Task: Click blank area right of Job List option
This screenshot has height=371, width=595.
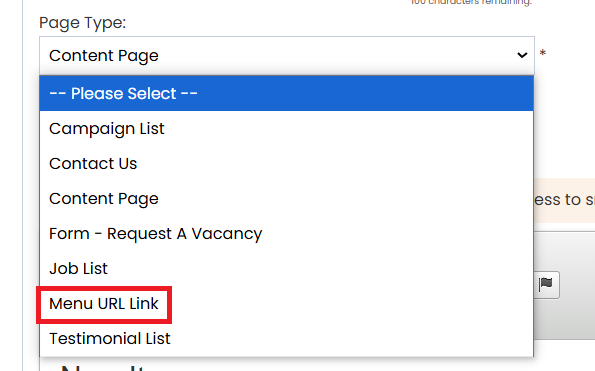Action: point(321,268)
